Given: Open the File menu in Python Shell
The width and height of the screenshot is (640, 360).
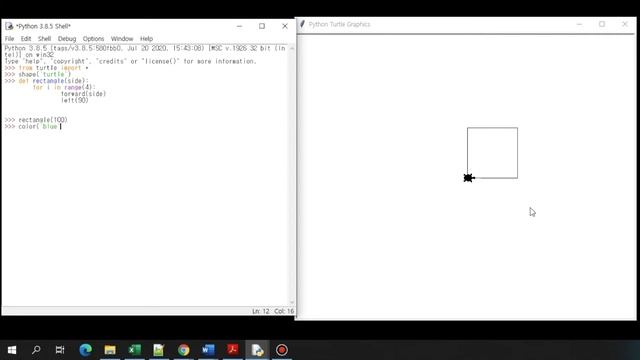Looking at the screenshot, I should point(9,39).
